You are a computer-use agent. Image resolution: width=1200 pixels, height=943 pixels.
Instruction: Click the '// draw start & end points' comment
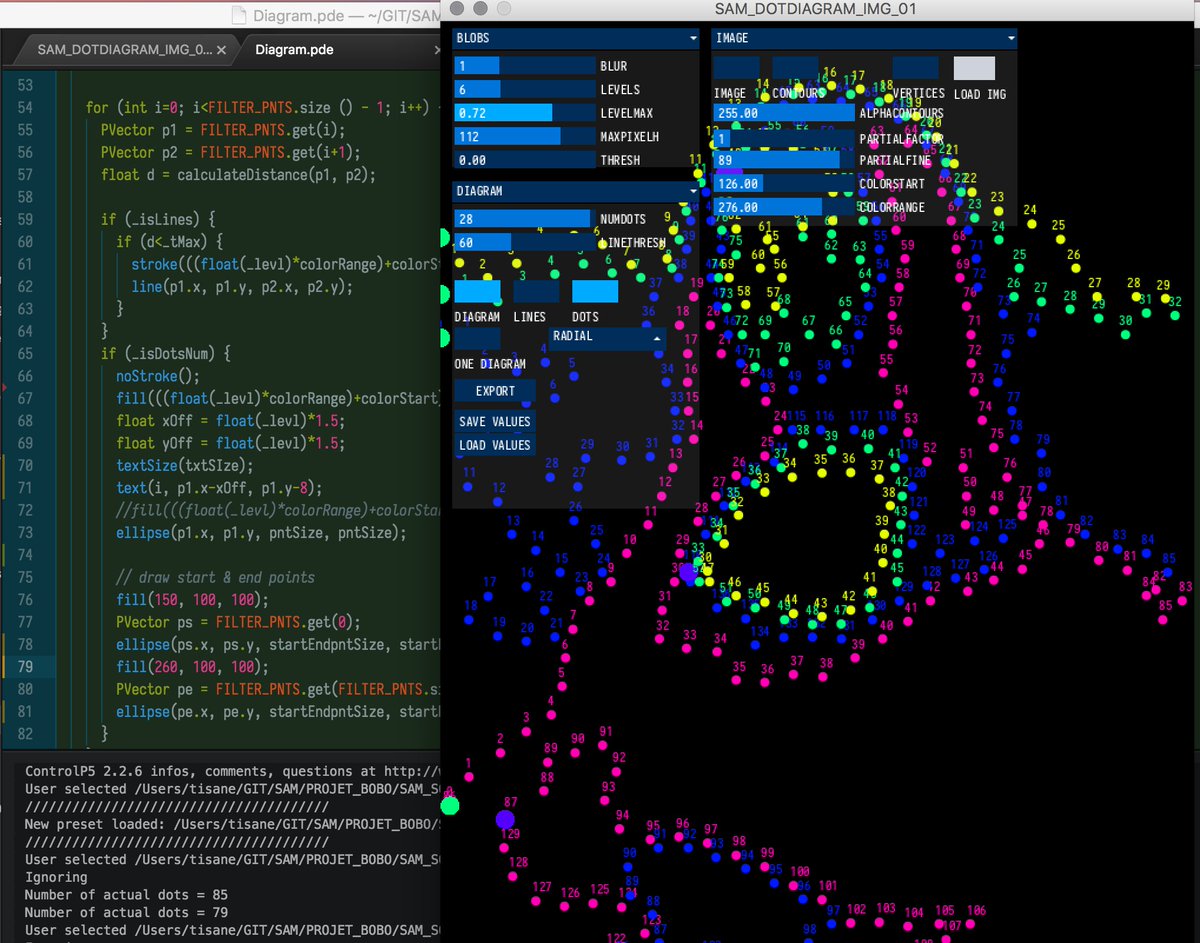point(215,578)
